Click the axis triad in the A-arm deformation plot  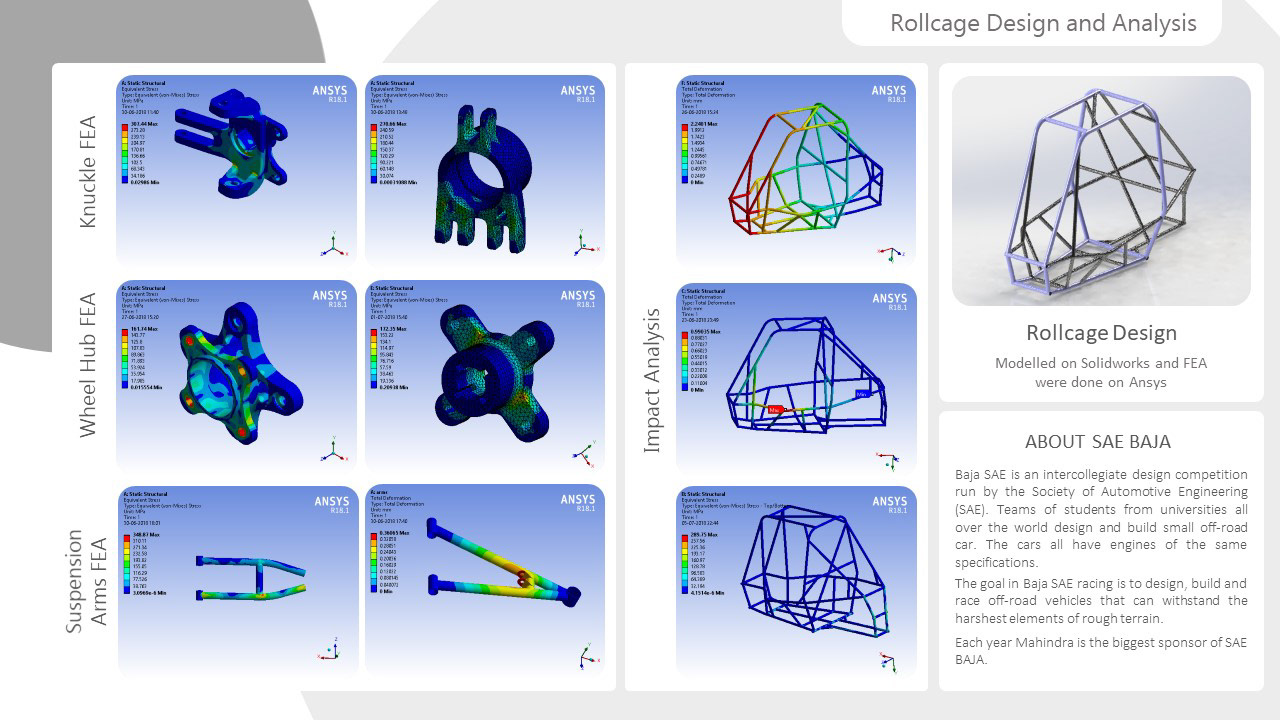(589, 656)
